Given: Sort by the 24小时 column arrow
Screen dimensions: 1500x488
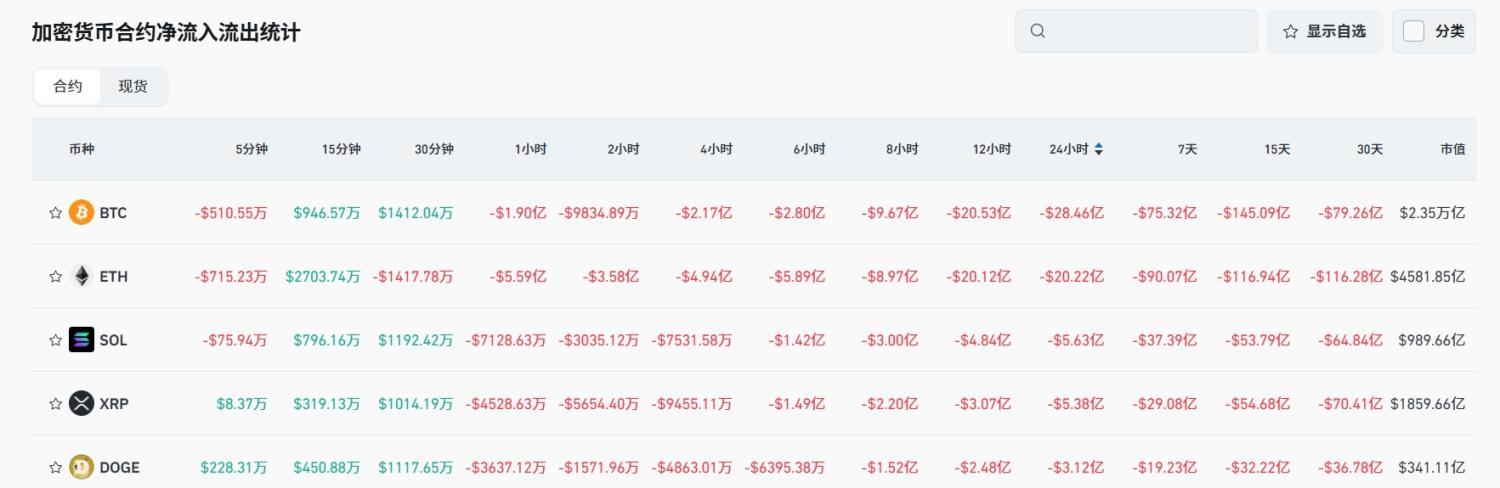Looking at the screenshot, I should tap(1099, 149).
